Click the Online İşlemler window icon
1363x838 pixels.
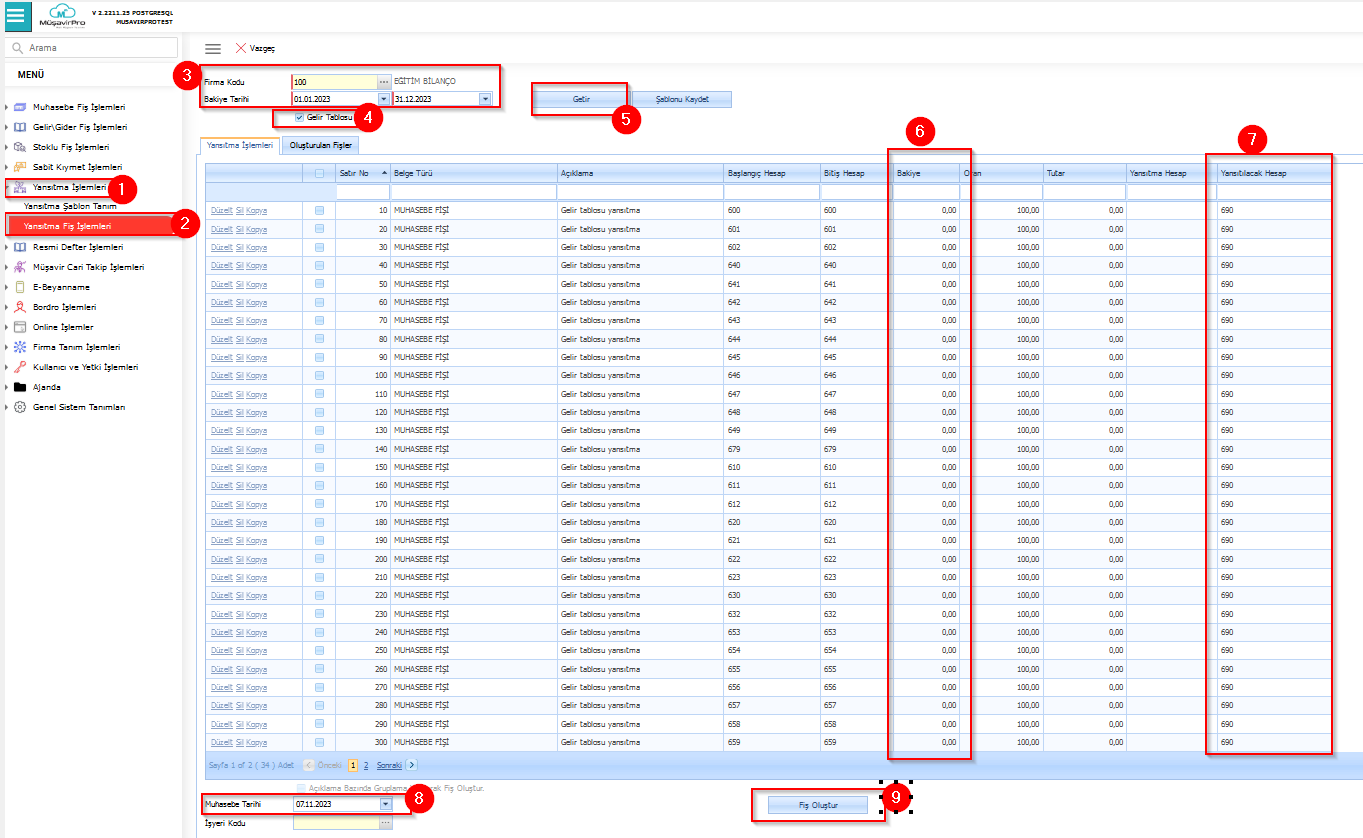(19, 327)
